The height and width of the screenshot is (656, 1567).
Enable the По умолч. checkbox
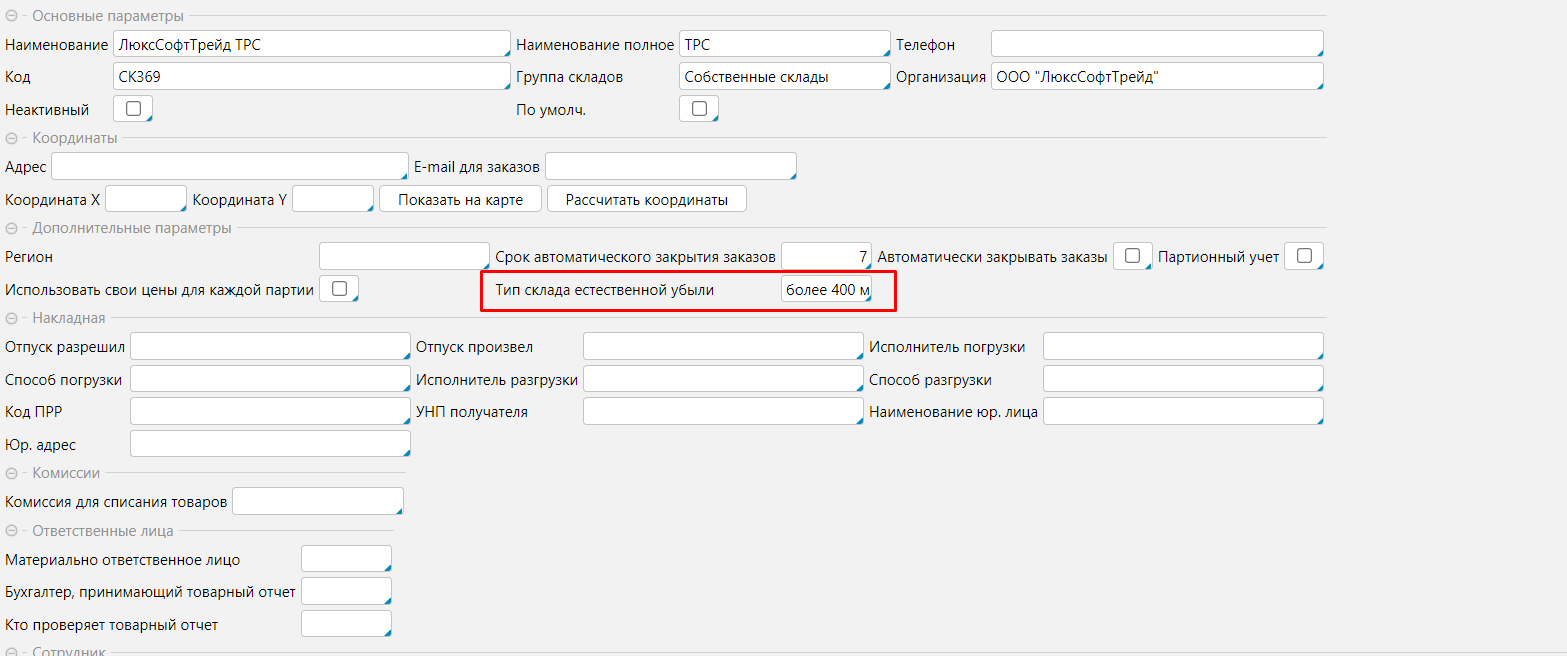point(699,109)
